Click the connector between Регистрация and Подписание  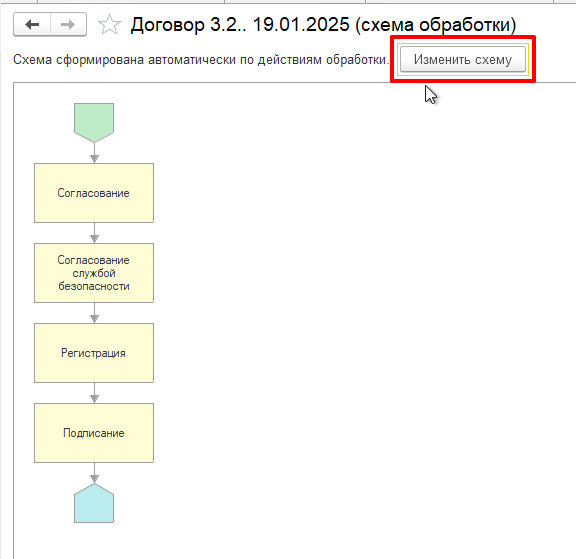click(94, 393)
